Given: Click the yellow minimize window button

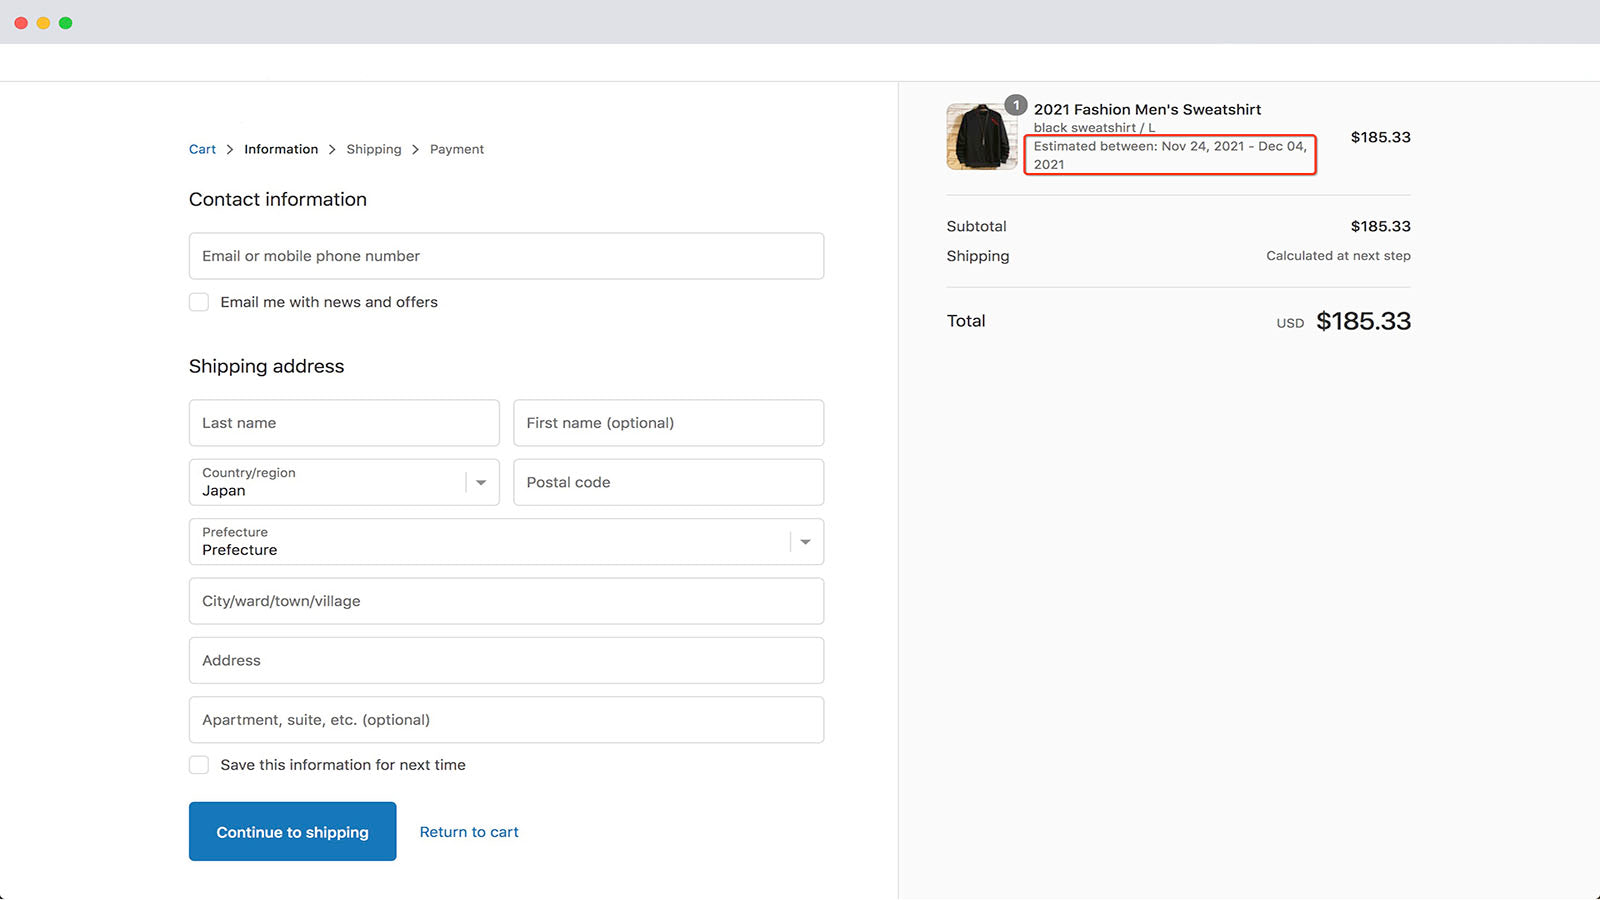Looking at the screenshot, I should coord(43,23).
